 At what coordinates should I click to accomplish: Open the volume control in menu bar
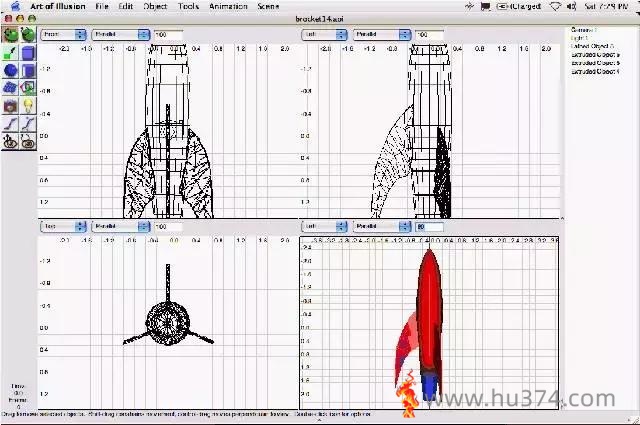[x=571, y=7]
